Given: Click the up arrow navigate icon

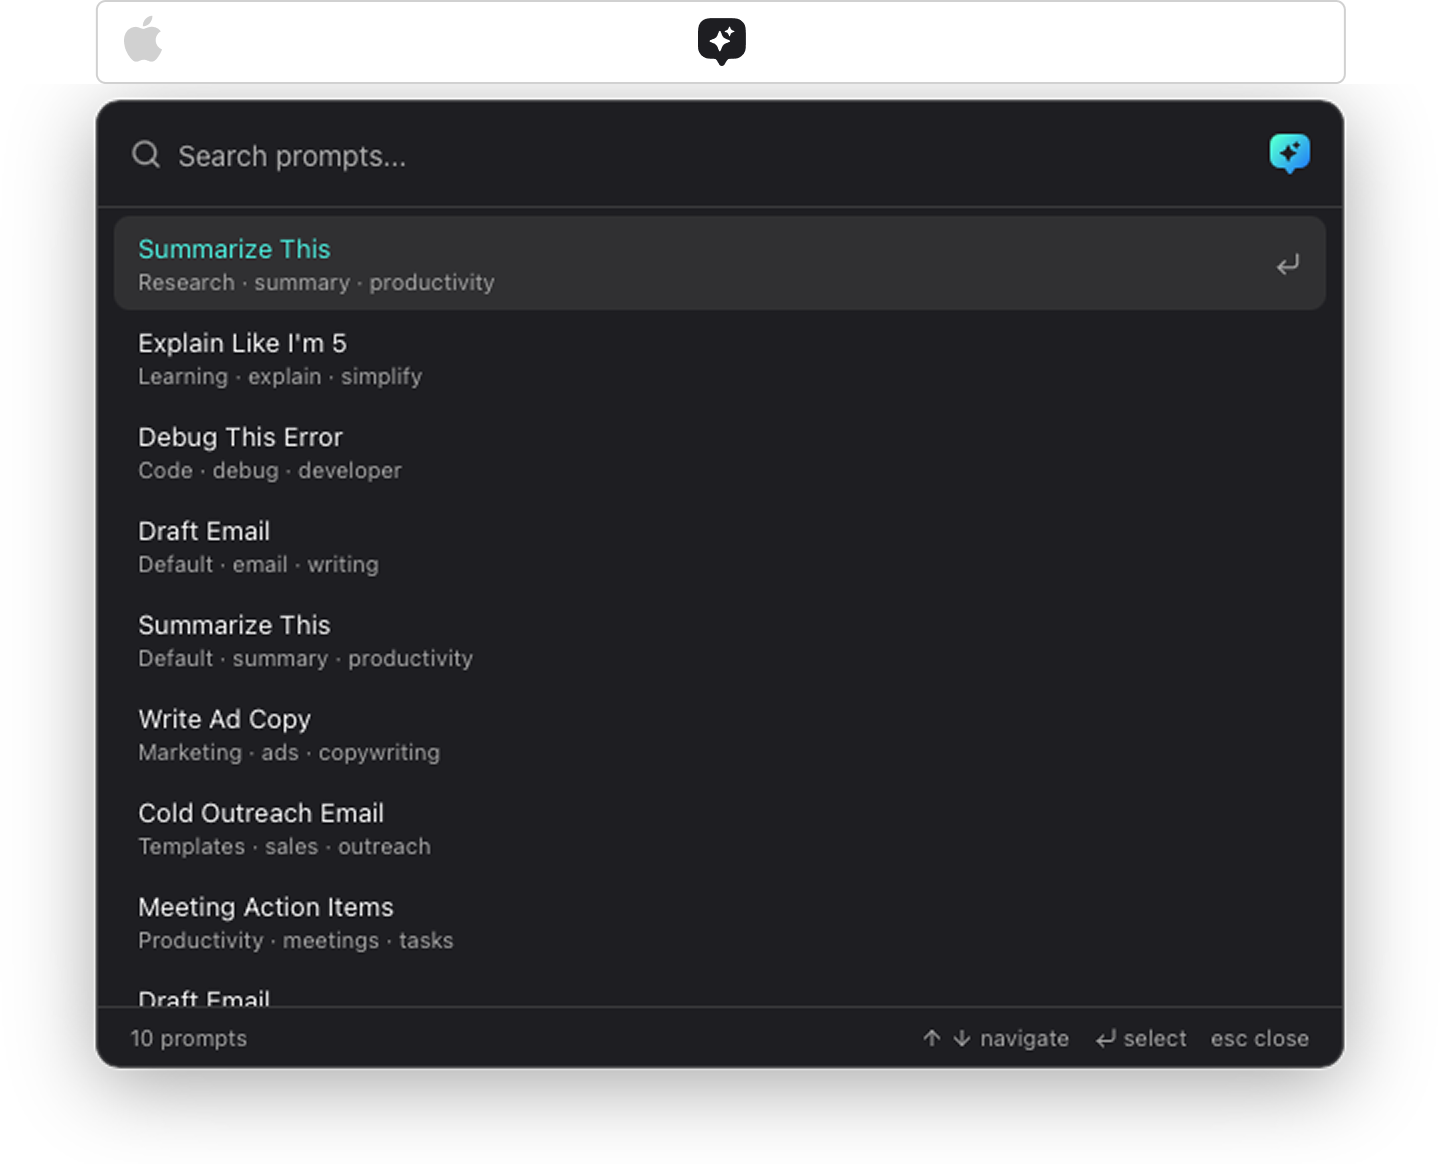Looking at the screenshot, I should [x=931, y=1039].
